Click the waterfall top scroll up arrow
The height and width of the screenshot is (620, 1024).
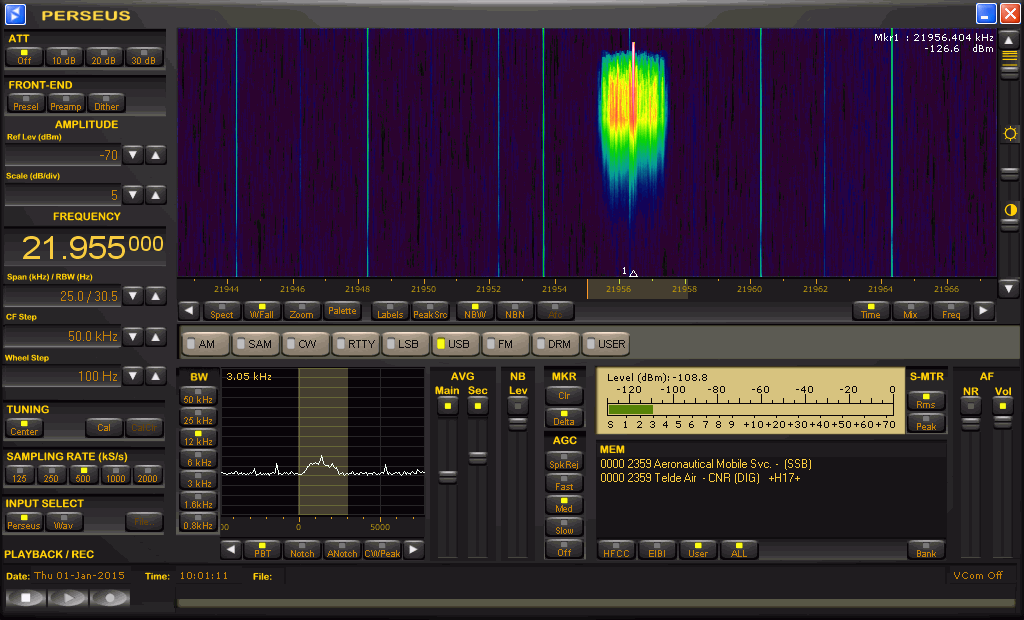pos(1009,40)
